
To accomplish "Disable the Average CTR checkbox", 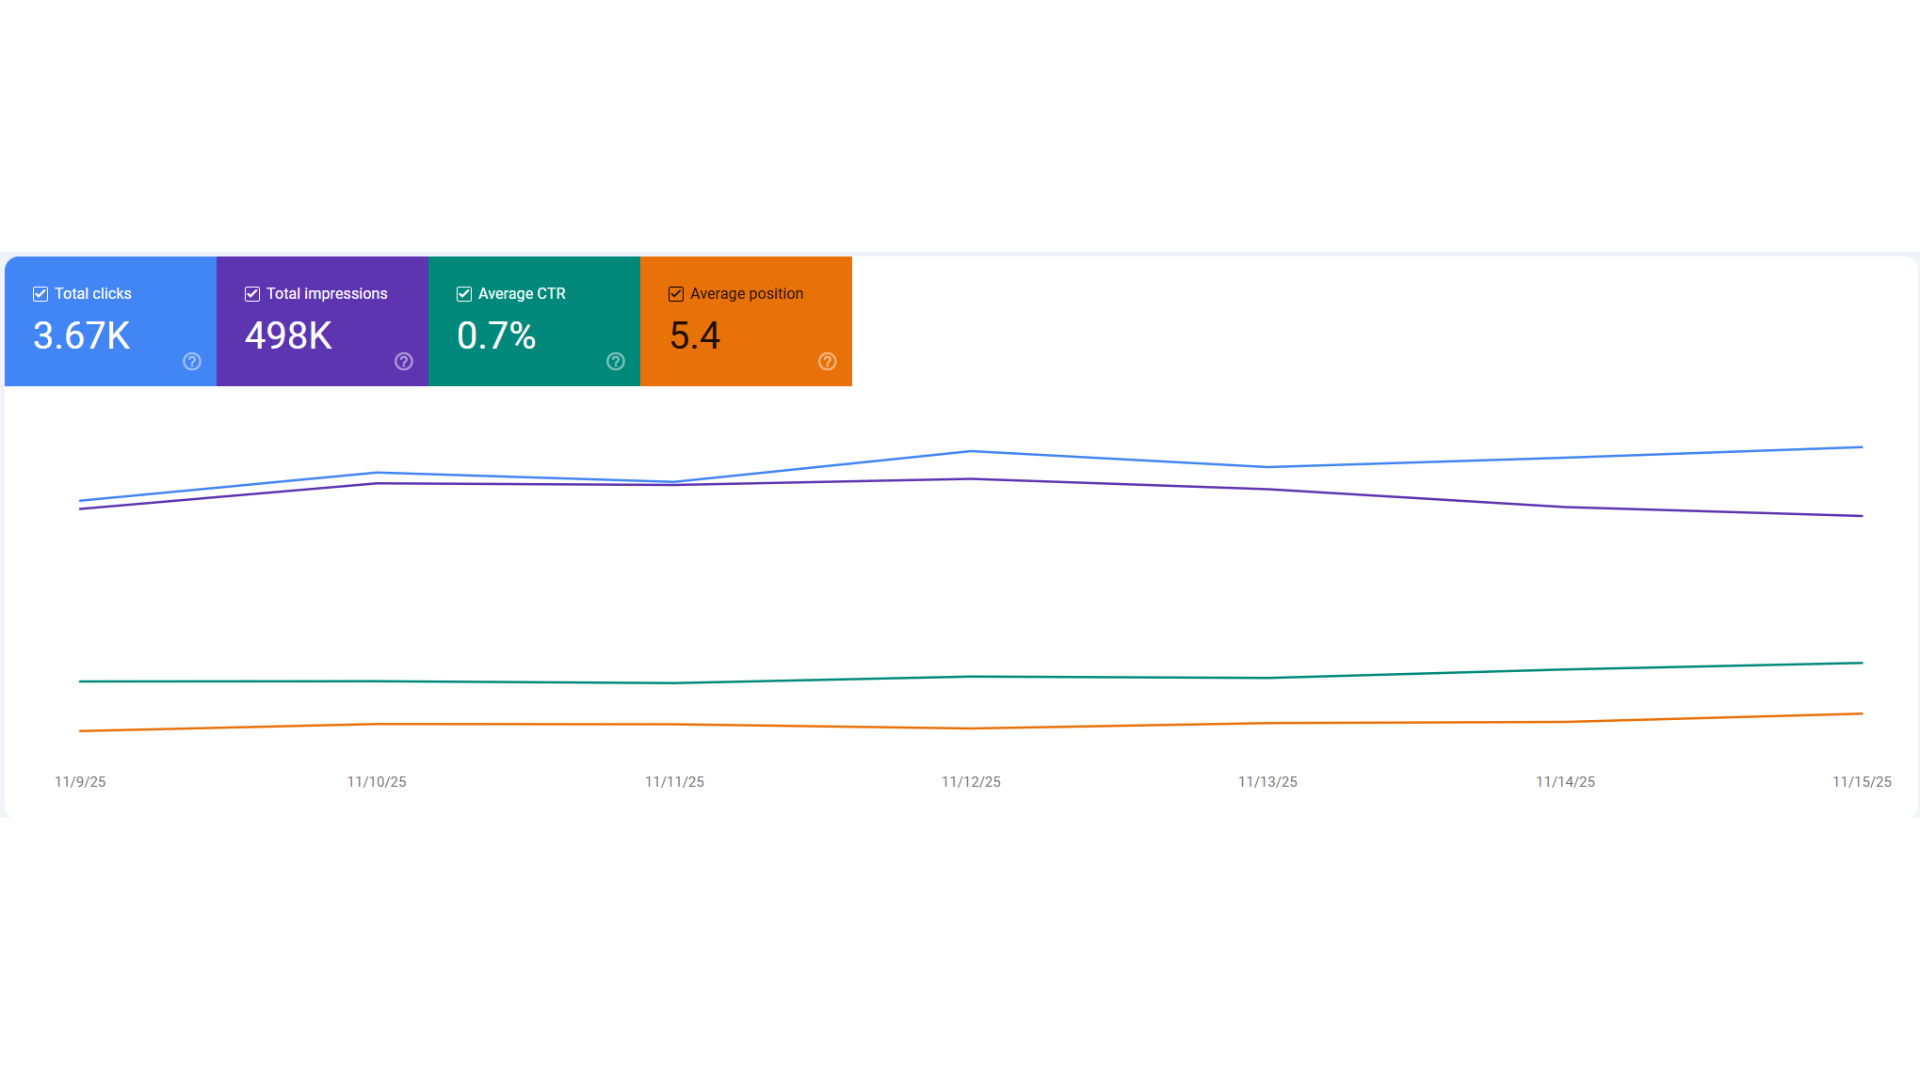I will coord(464,293).
